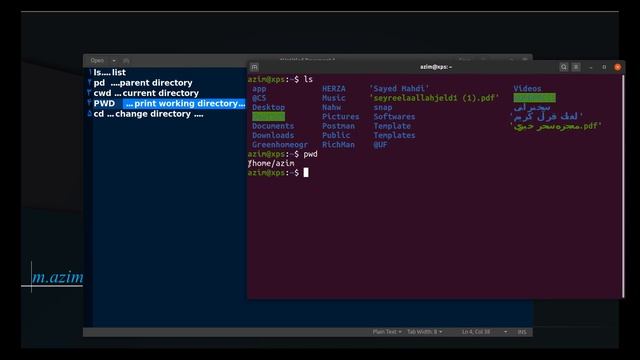Screen dimensions: 640x360
Task: Click the Open button in text editor
Action: click(97, 60)
